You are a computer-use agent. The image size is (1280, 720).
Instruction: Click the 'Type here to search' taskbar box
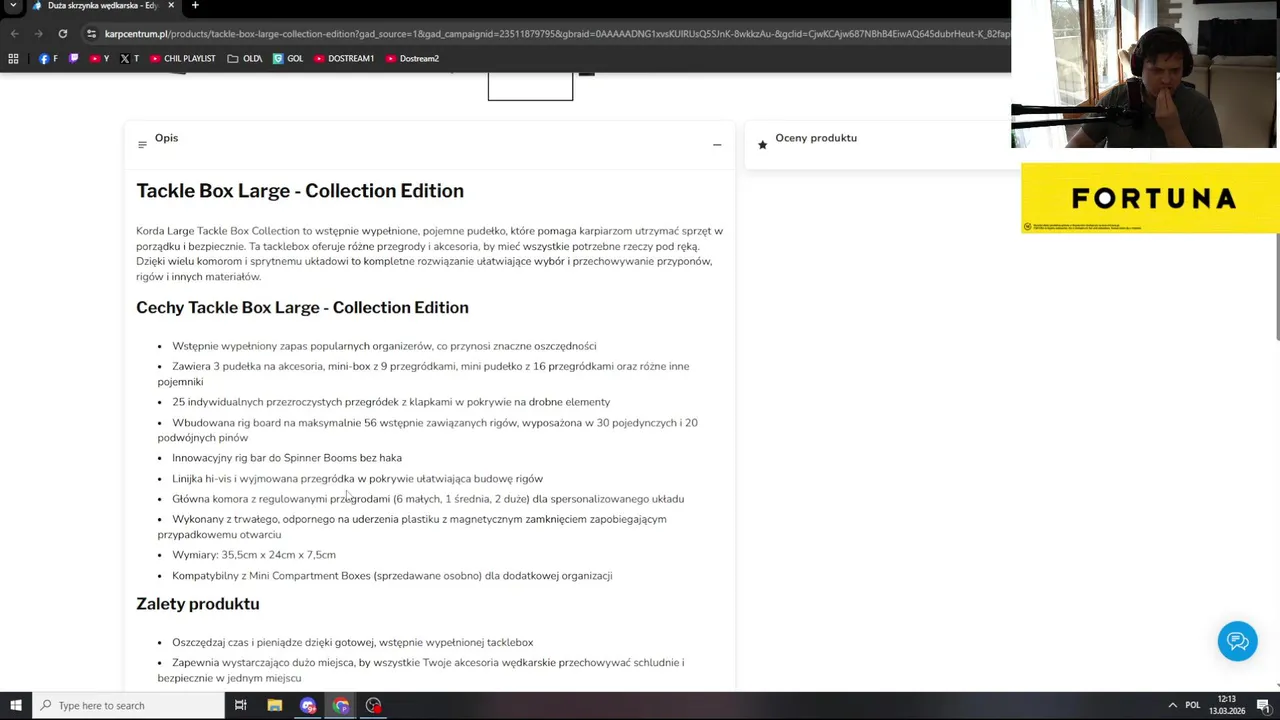(x=128, y=705)
